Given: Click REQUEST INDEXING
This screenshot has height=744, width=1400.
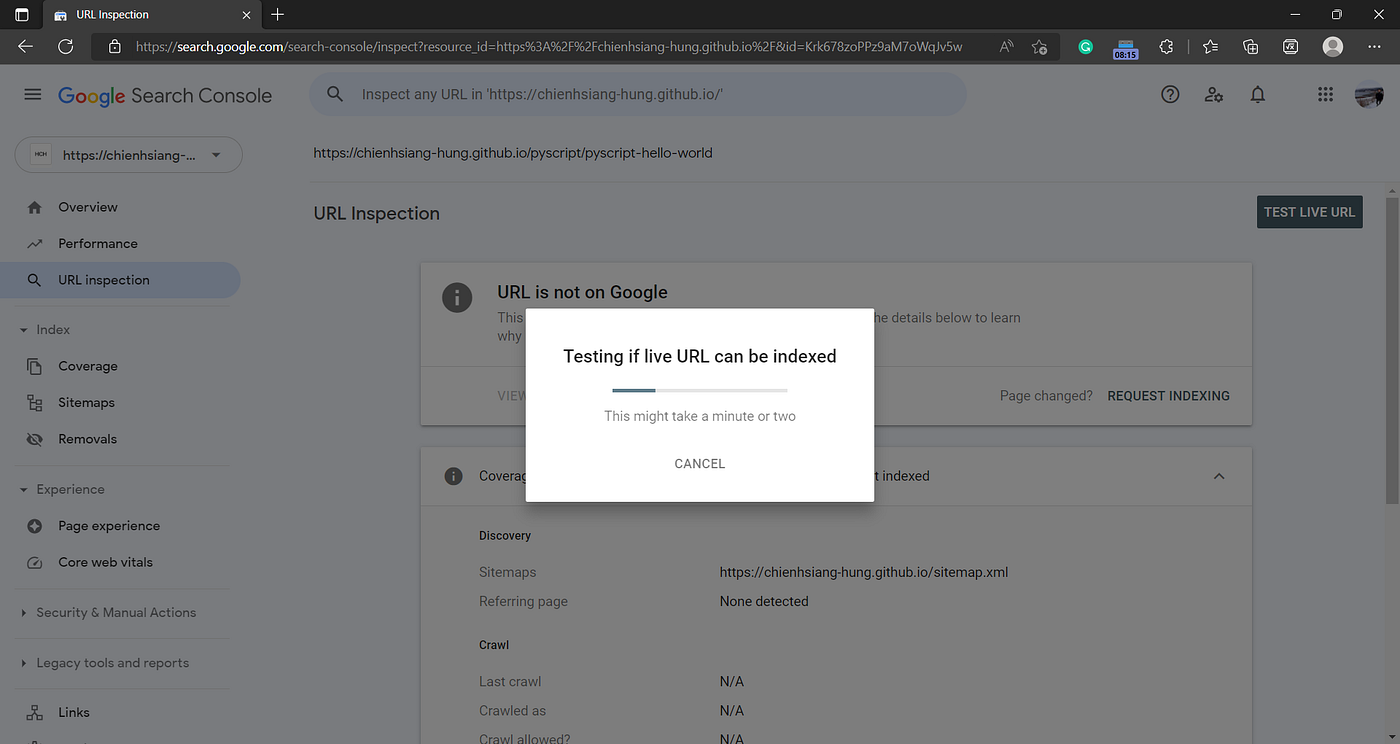Looking at the screenshot, I should (x=1169, y=396).
